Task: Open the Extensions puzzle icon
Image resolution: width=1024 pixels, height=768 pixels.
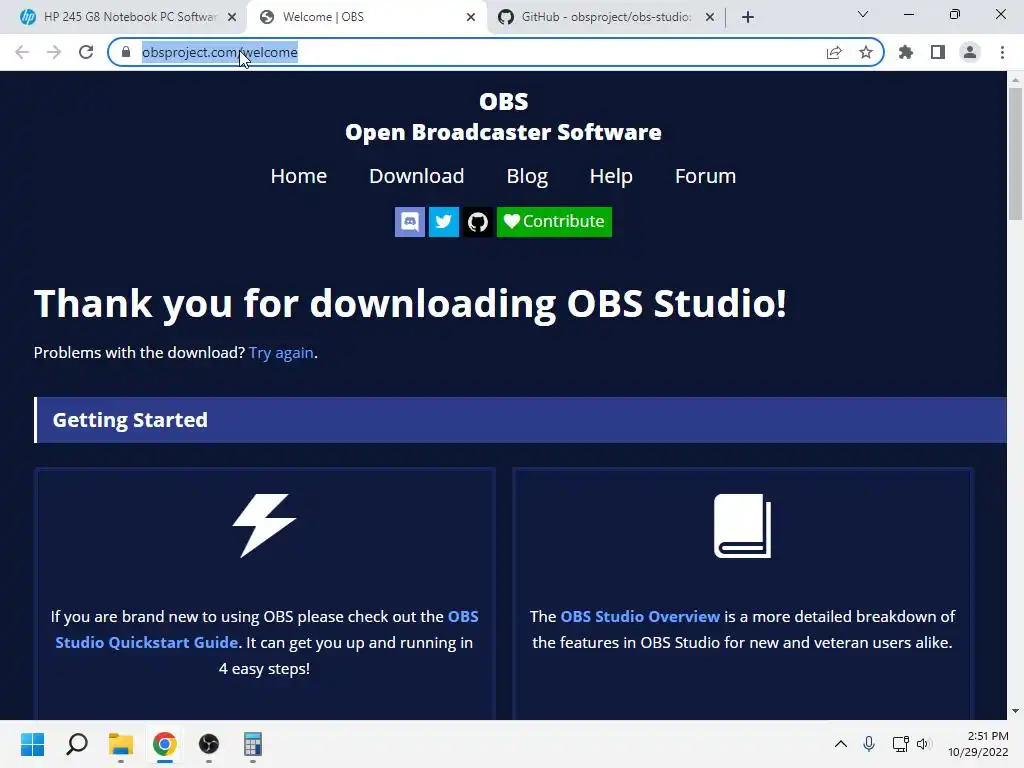Action: [x=906, y=52]
